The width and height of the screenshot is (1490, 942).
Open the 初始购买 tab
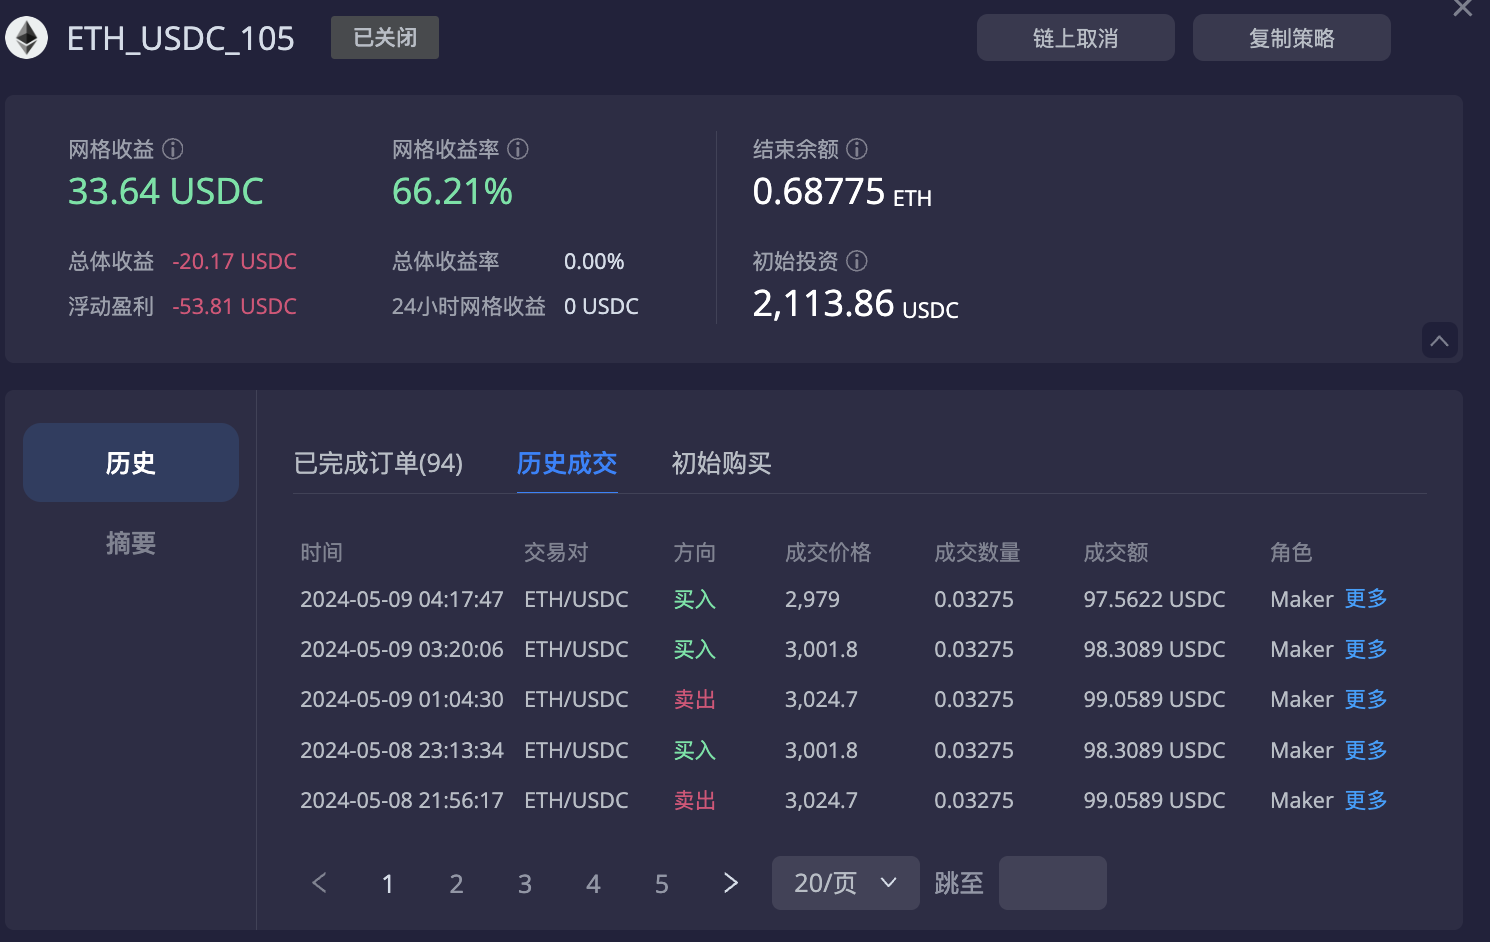(721, 463)
